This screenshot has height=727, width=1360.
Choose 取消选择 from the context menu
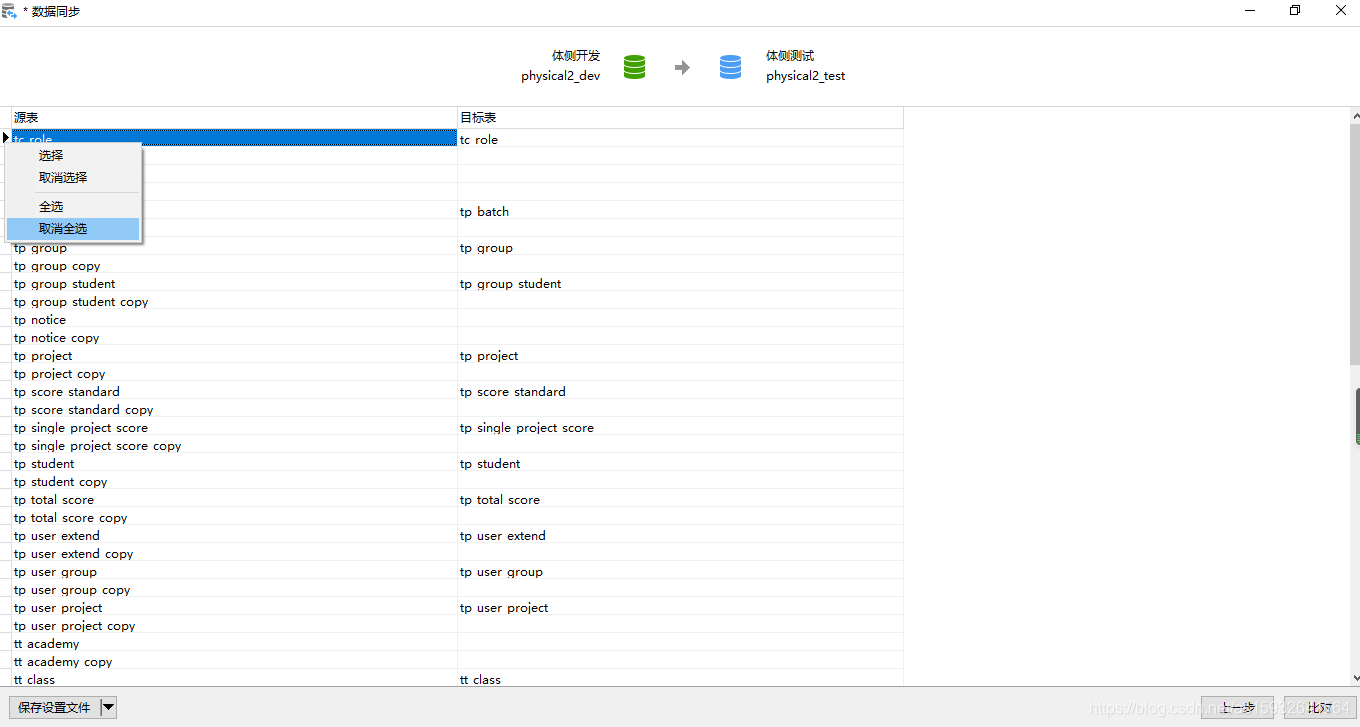coord(73,177)
